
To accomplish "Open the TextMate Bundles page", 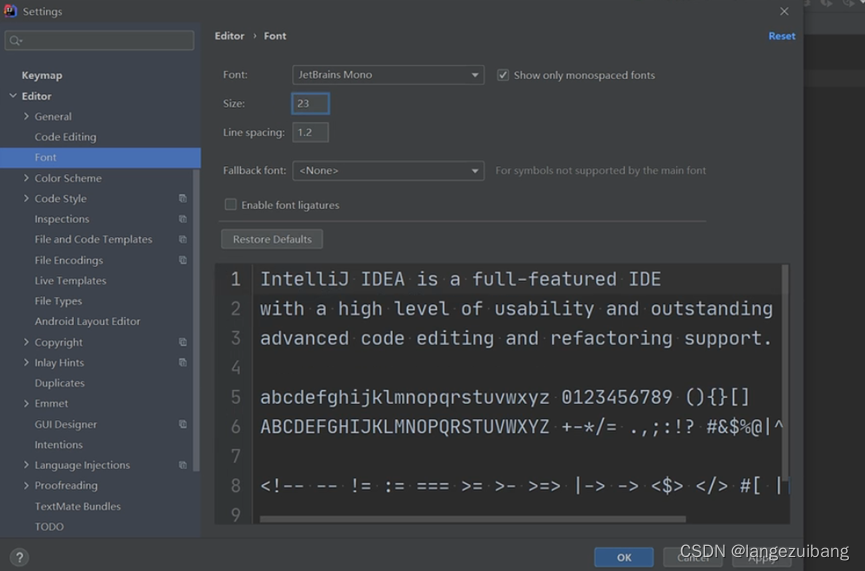I will [77, 506].
